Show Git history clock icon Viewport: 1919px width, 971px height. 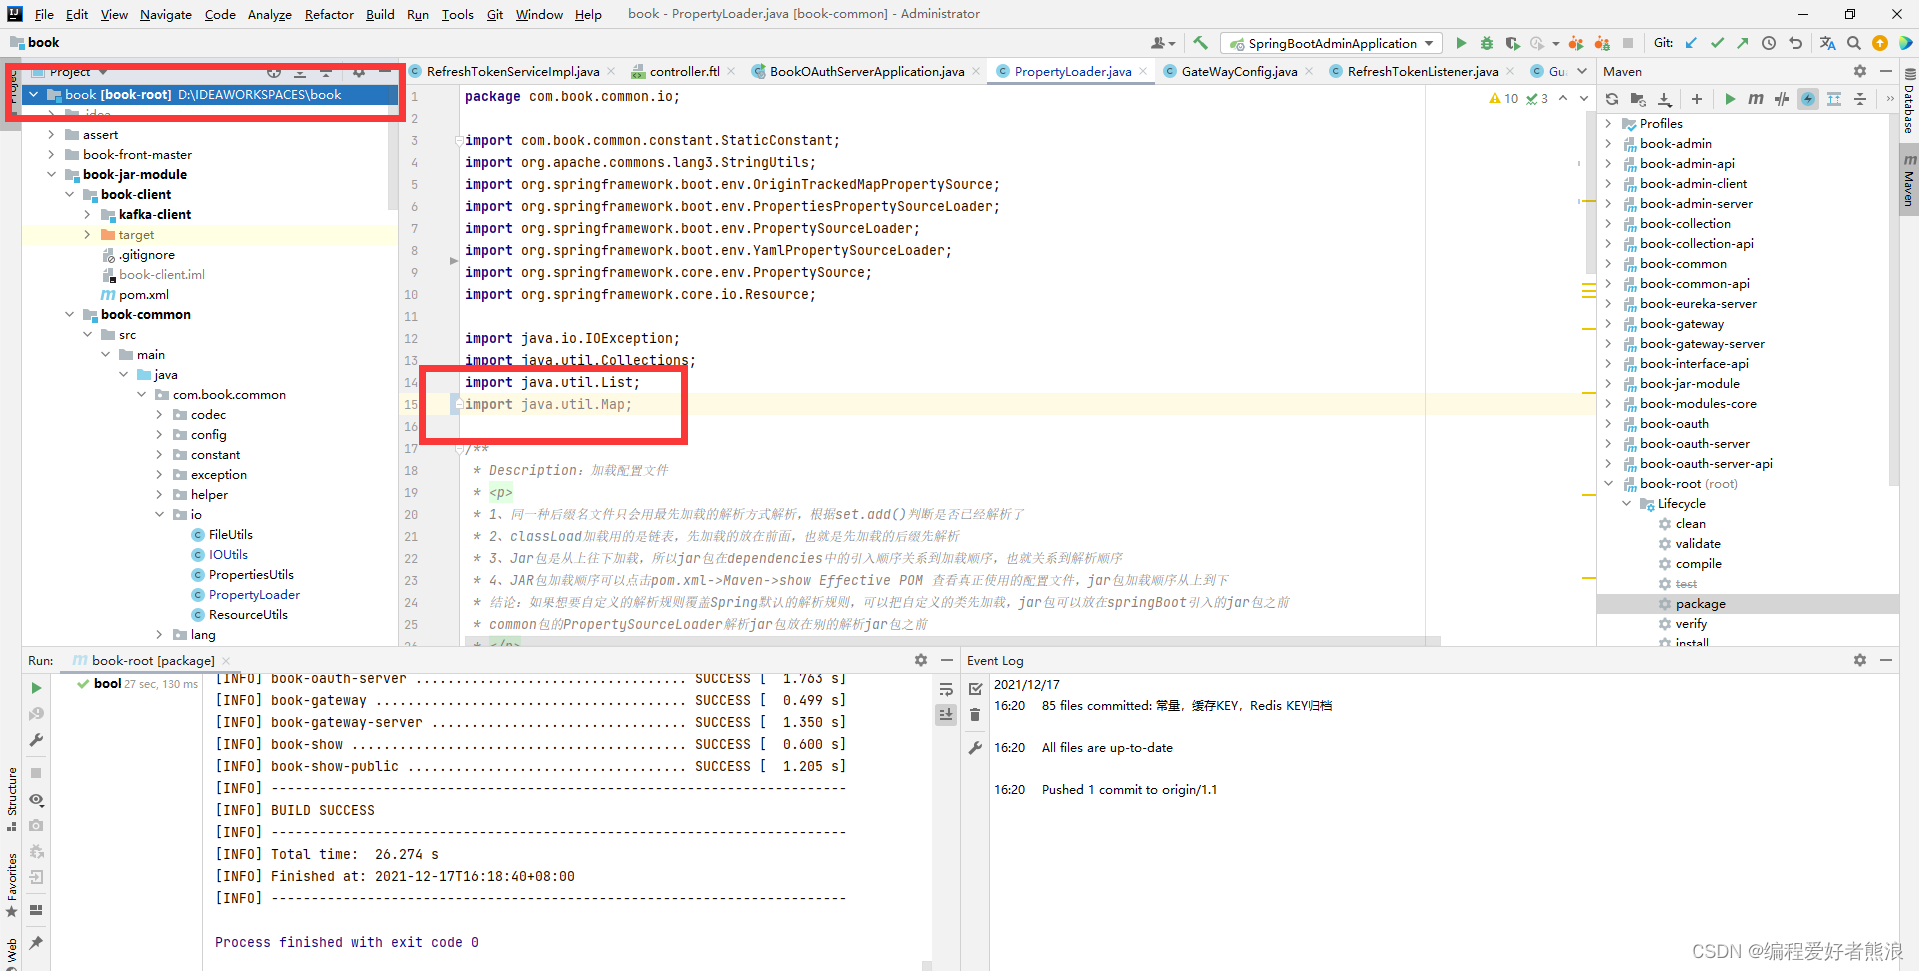tap(1769, 43)
